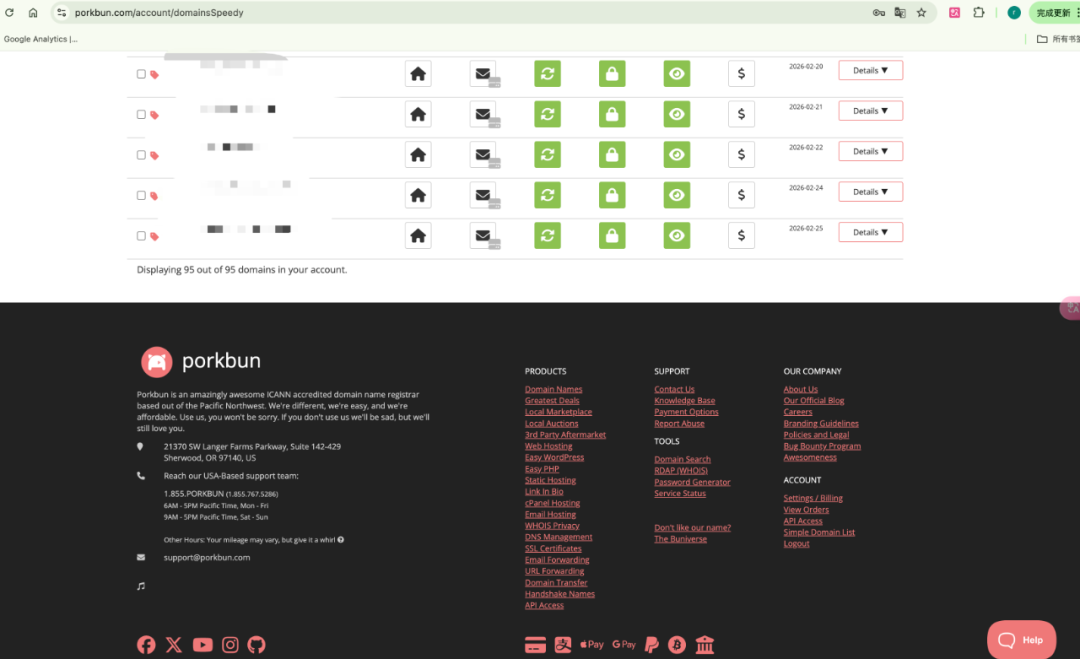Click green auto-renew icon for the 2026-02-22 domain
The image size is (1080, 659).
pos(547,155)
